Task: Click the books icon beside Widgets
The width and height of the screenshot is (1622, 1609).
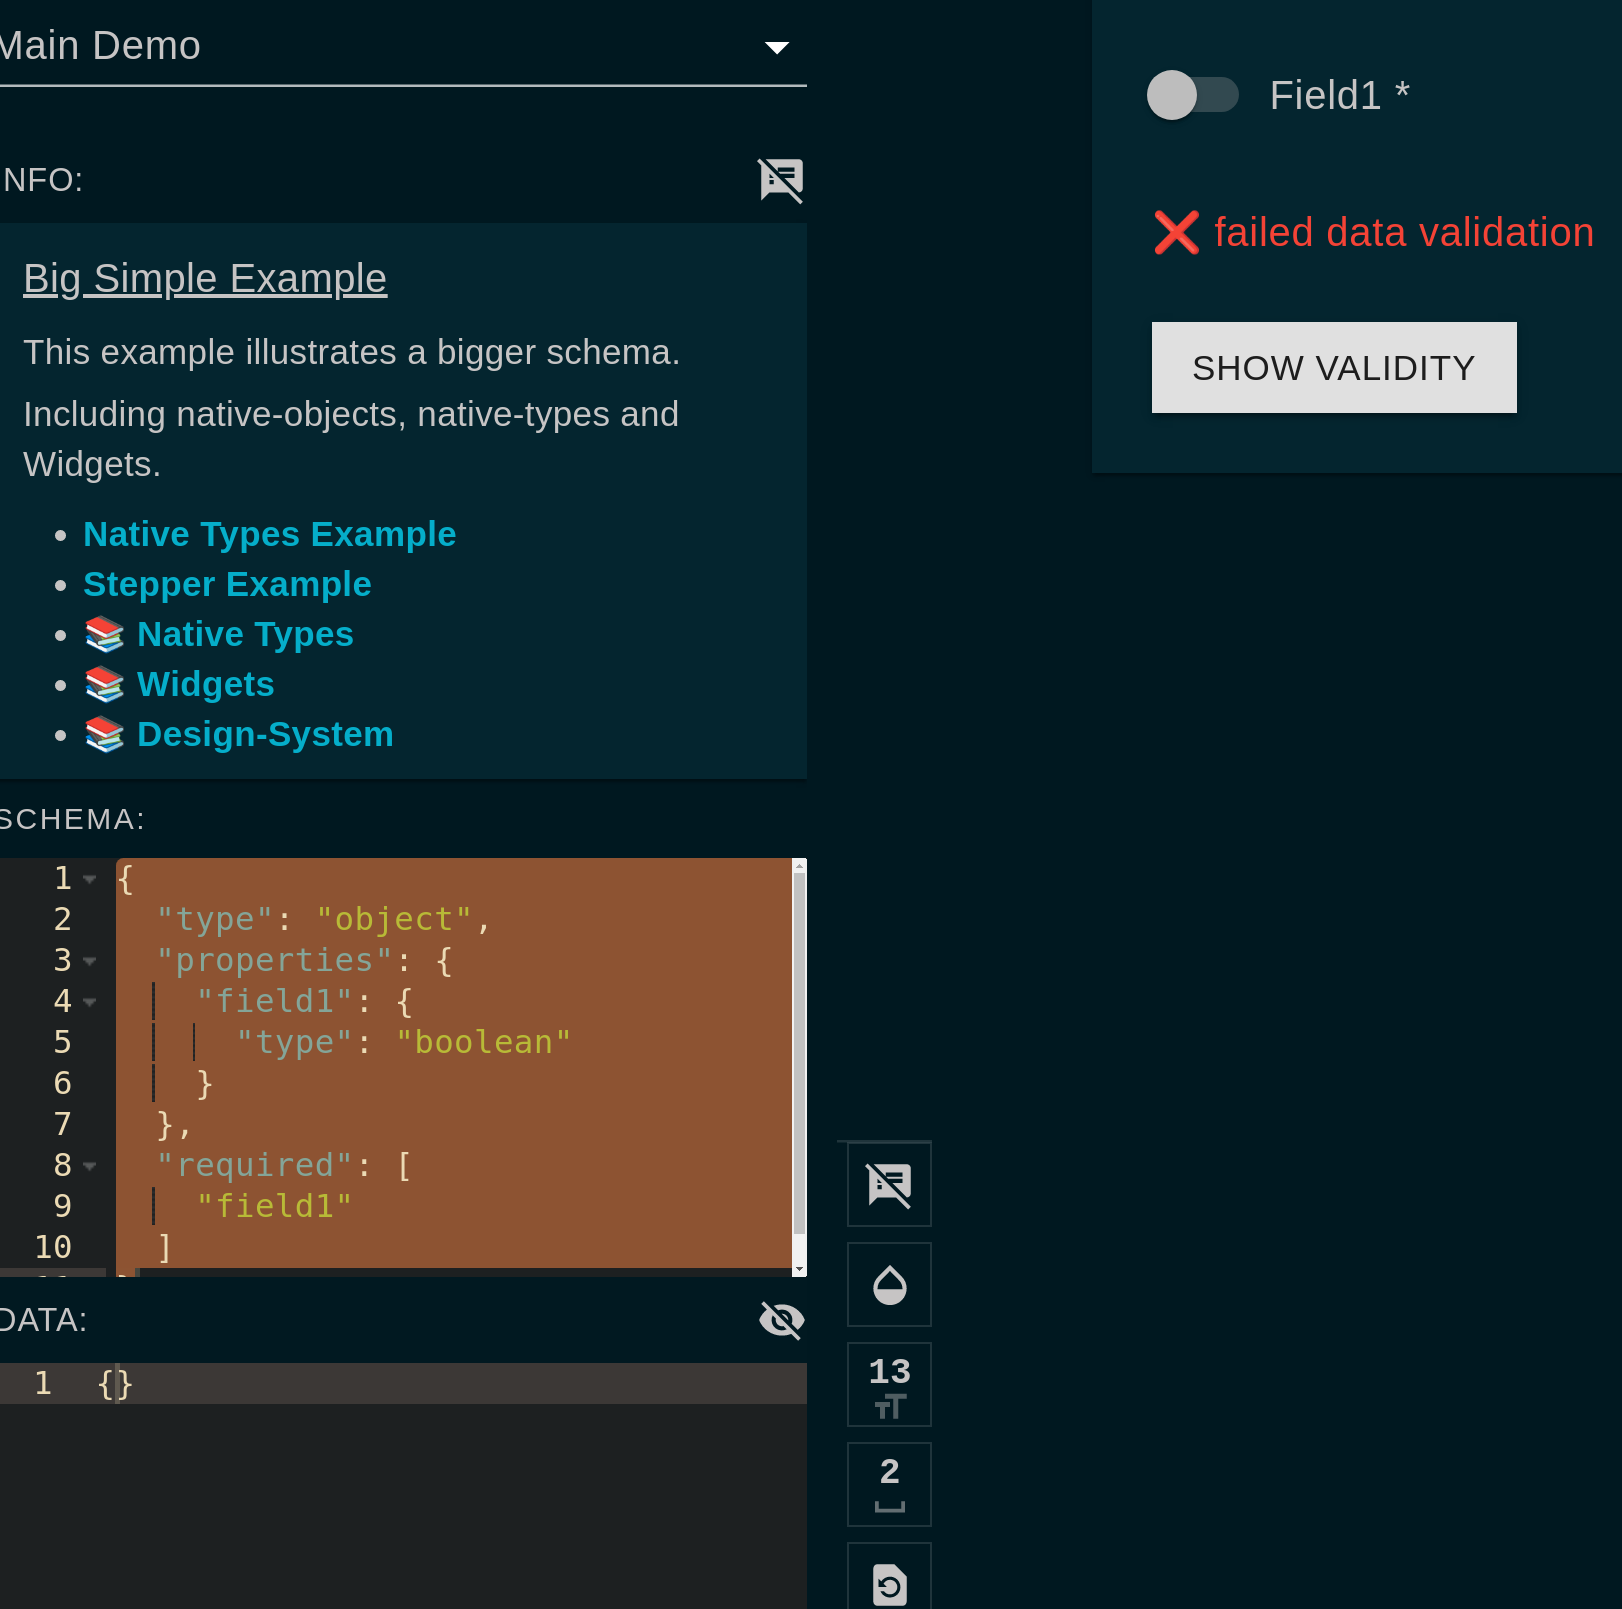Action: pyautogui.click(x=104, y=684)
